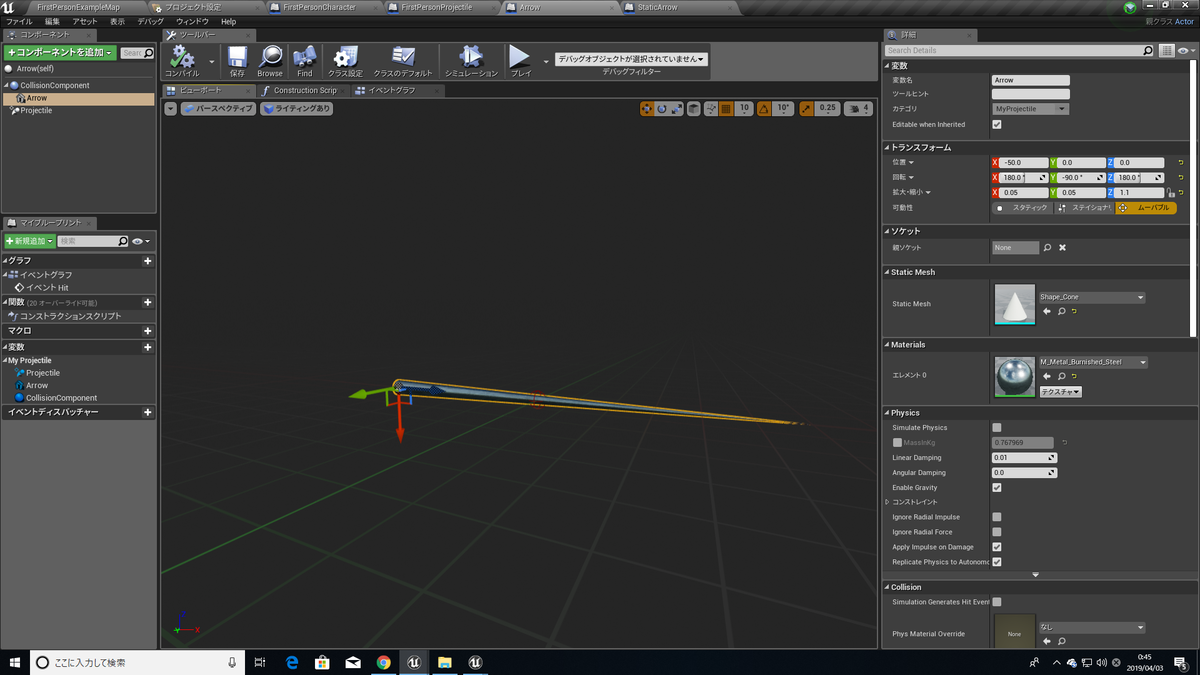The width and height of the screenshot is (1200, 675).
Task: Click the M_Metal_Burnished_Steel material thumbnail
Action: tap(1015, 376)
